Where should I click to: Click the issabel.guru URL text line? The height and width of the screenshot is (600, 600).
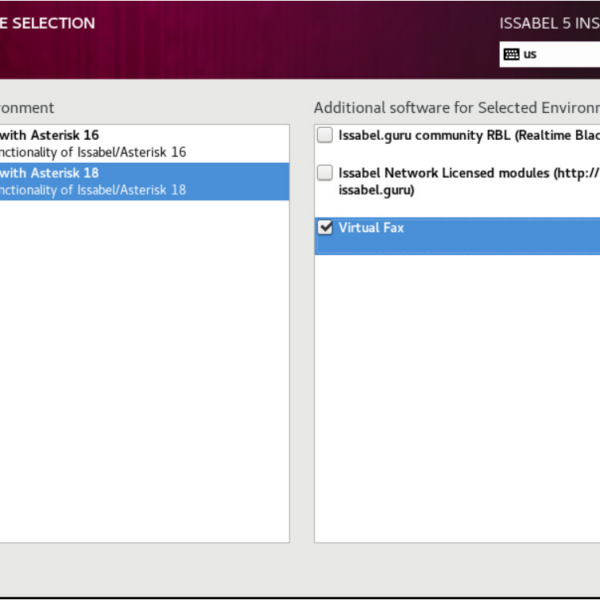[x=376, y=189]
